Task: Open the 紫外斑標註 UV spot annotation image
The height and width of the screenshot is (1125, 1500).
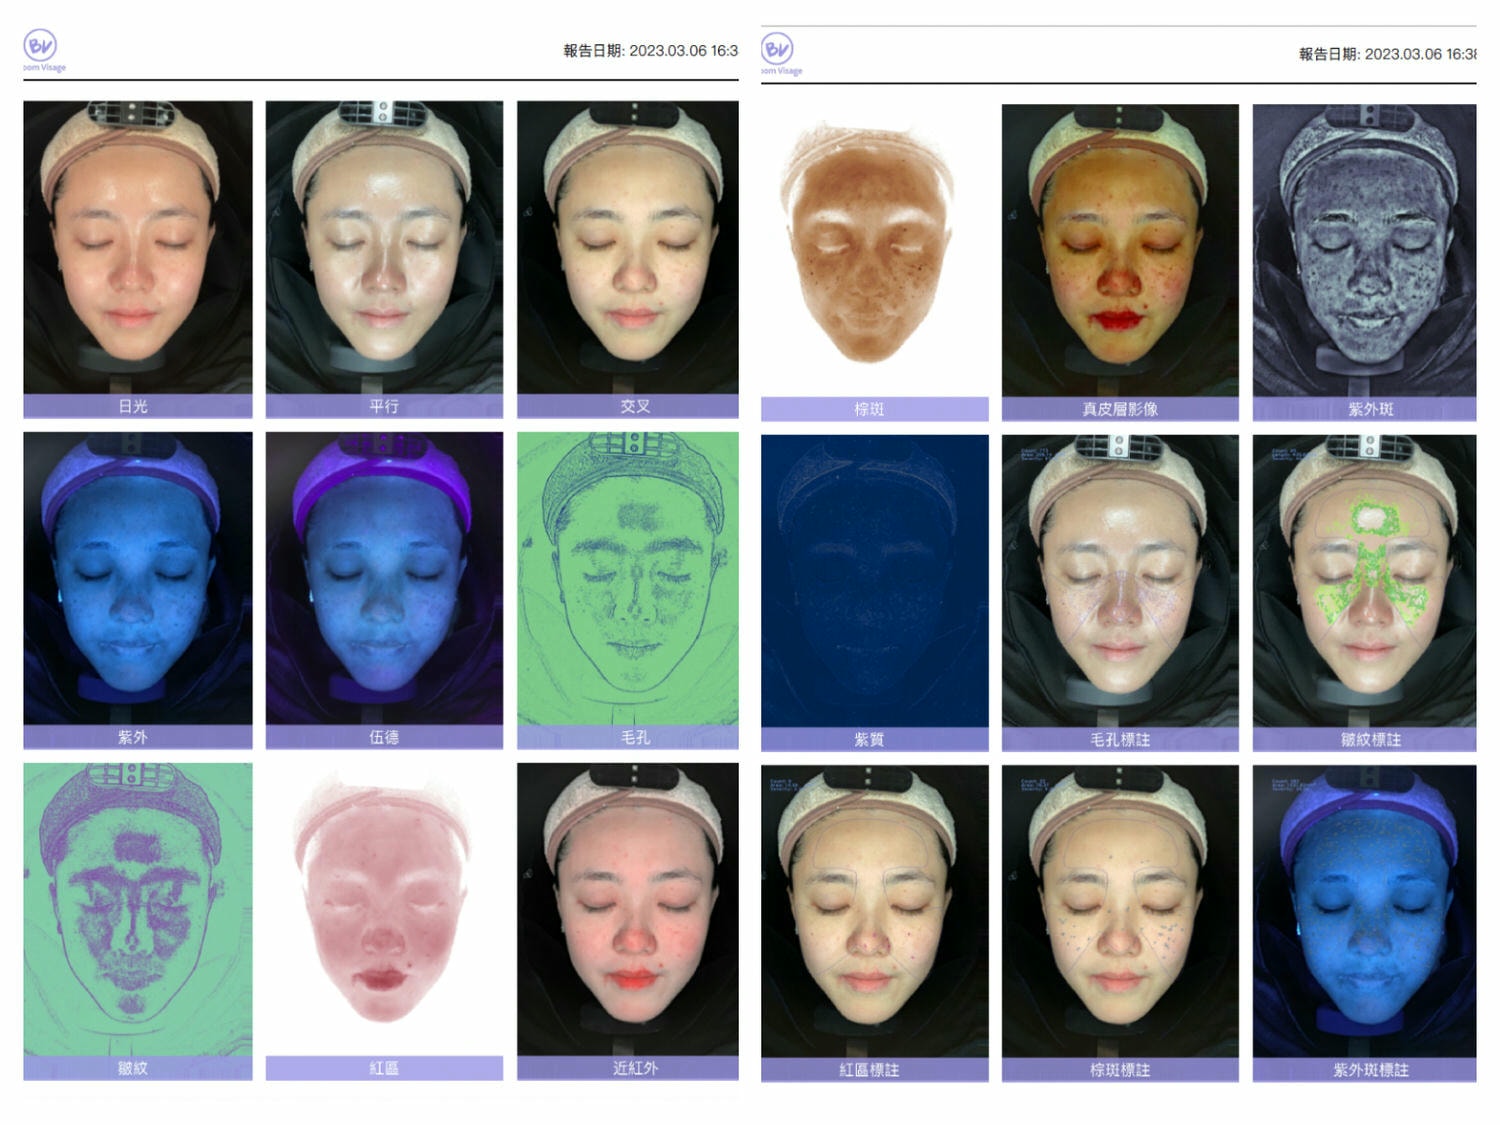Action: [1364, 912]
